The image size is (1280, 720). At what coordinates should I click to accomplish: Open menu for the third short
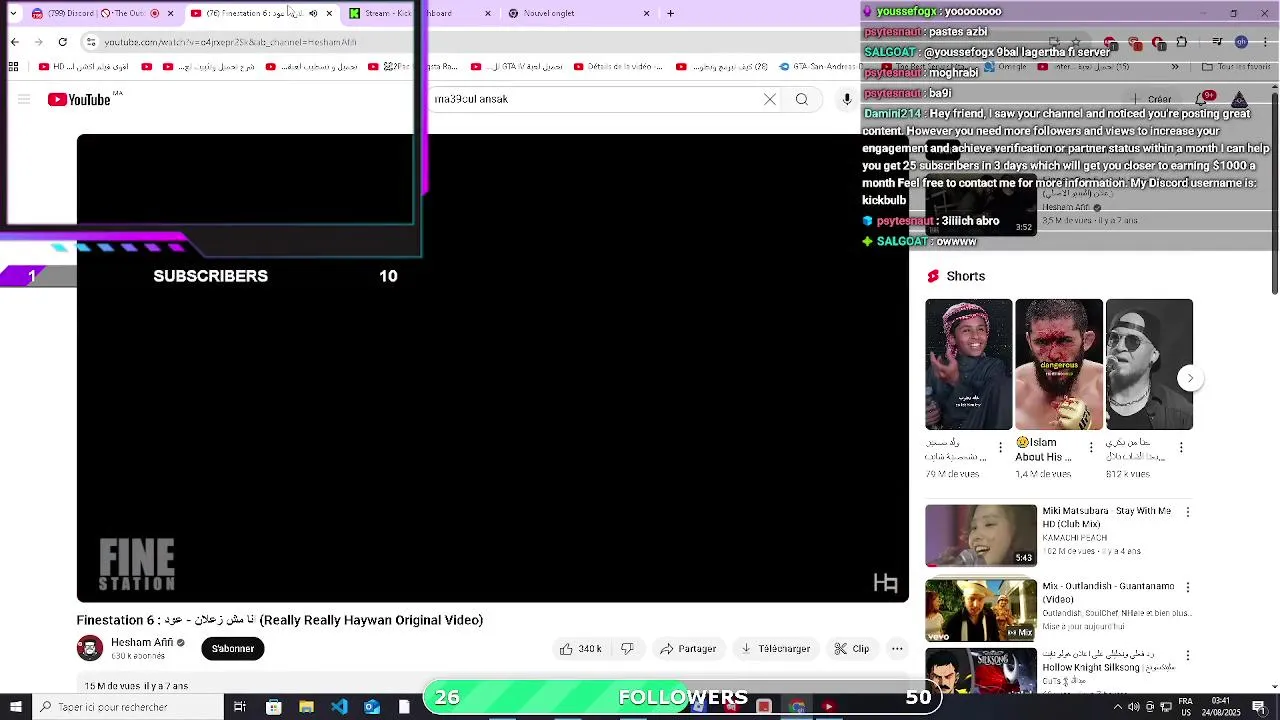point(1181,448)
